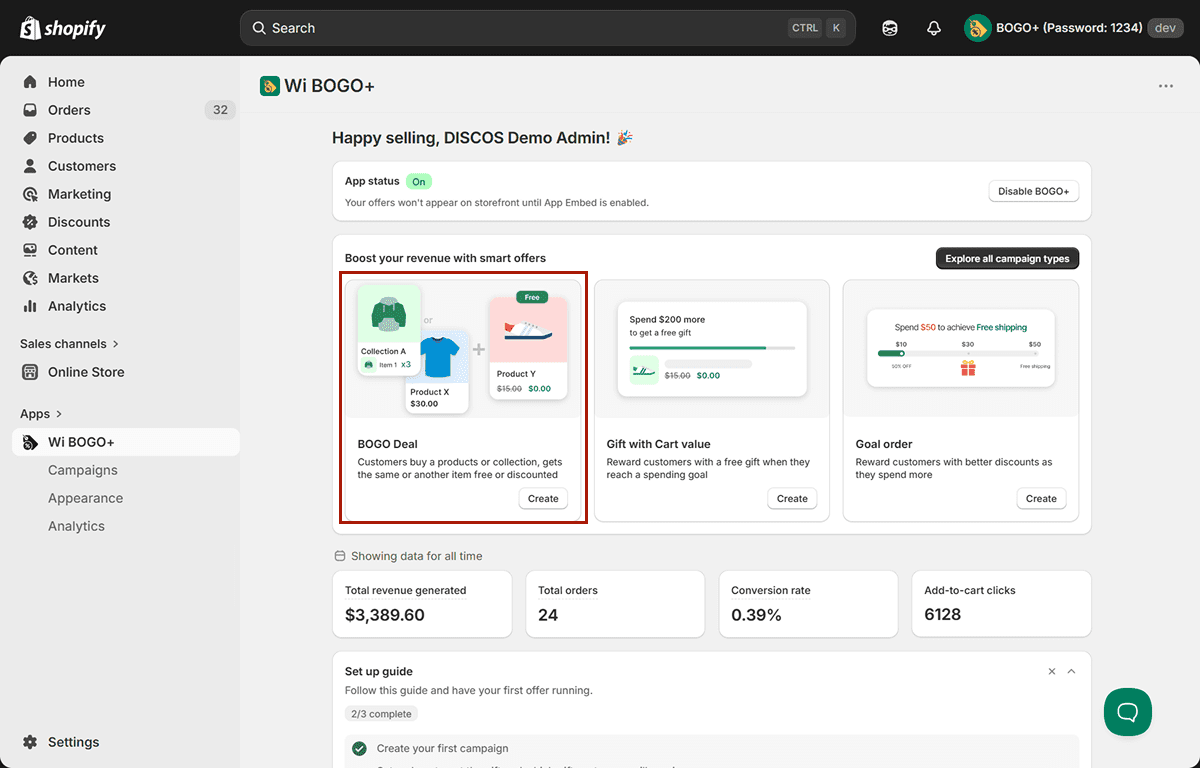
Task: Click the App status On badge
Action: click(419, 181)
